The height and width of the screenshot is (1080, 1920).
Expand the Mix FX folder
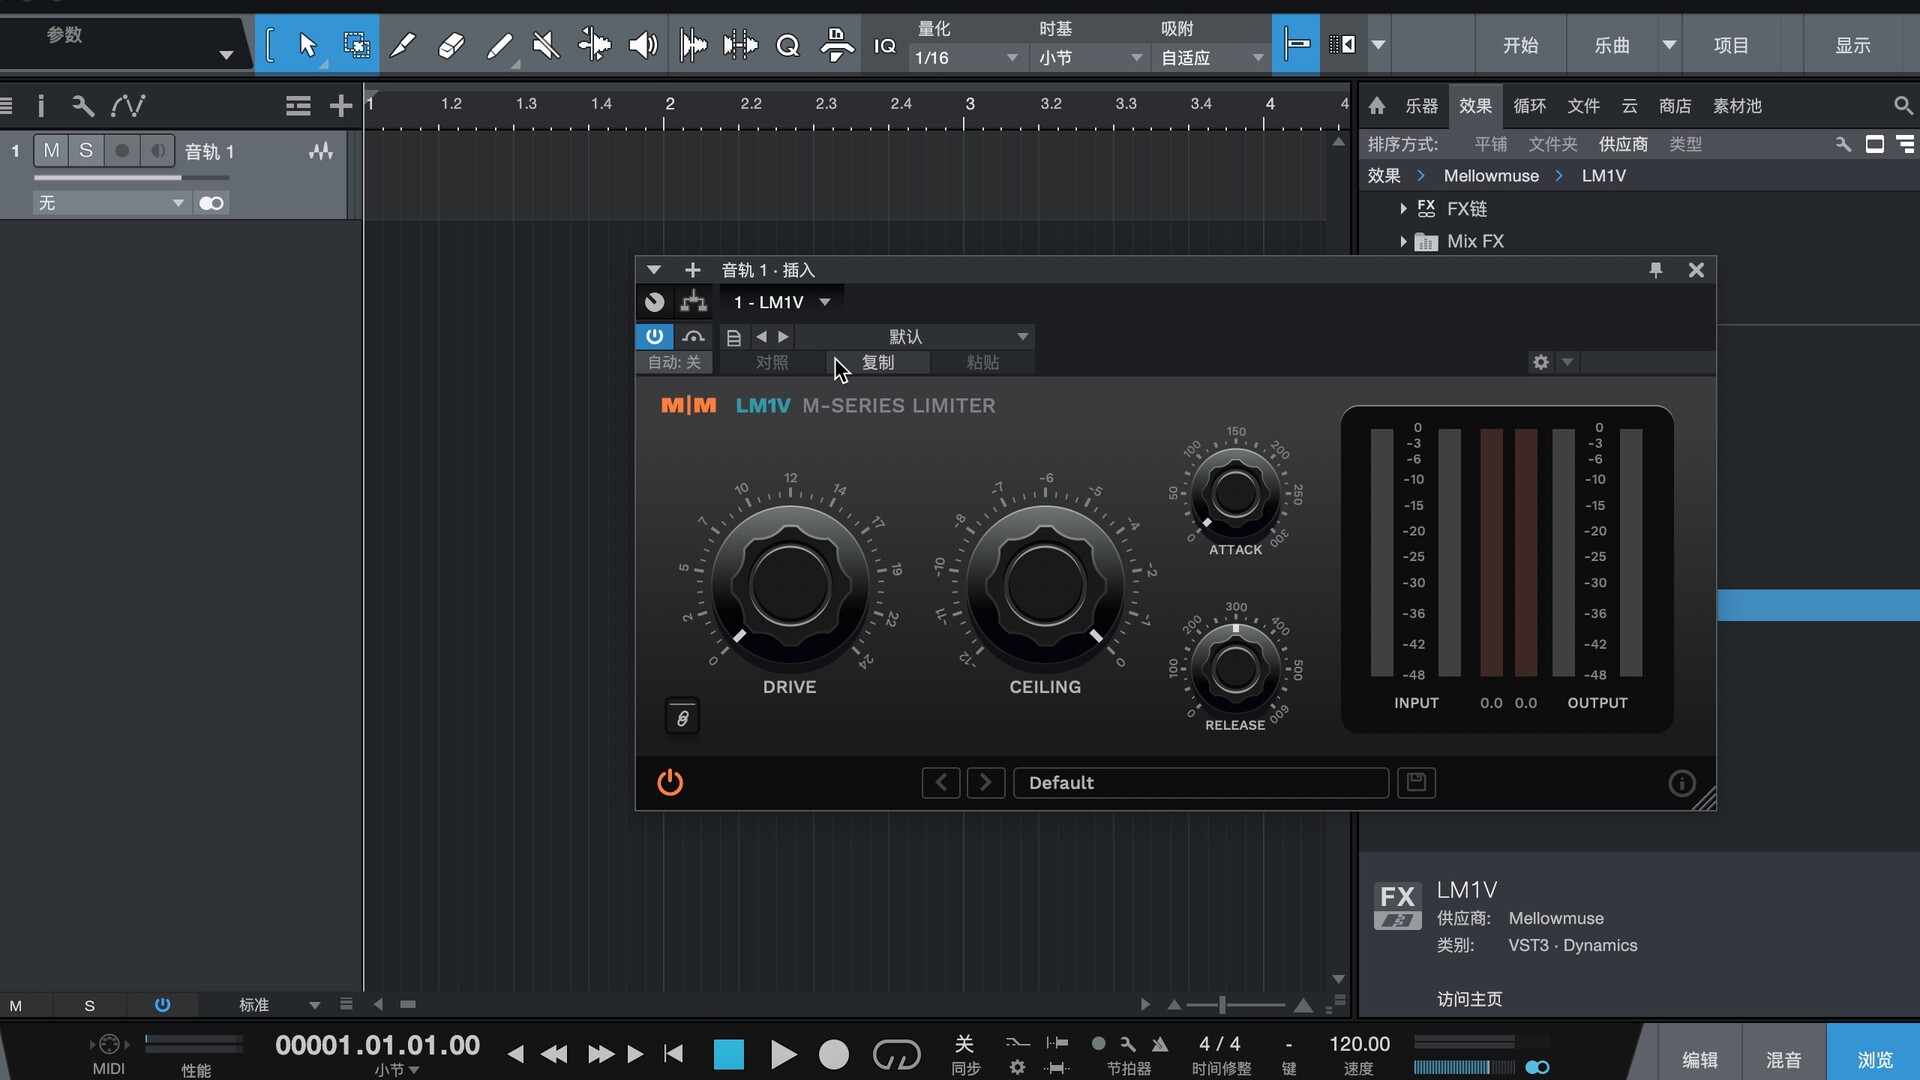(1403, 241)
